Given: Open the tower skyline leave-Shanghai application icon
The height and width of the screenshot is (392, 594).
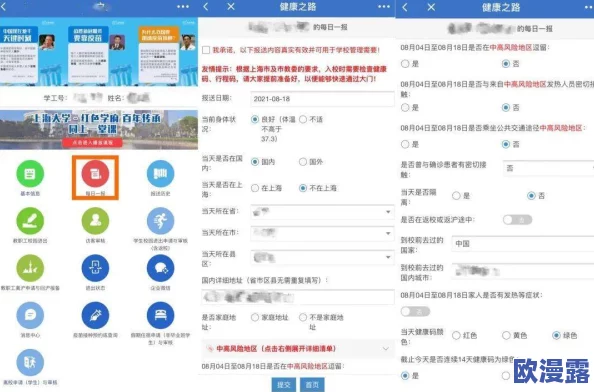Looking at the screenshot, I should [30, 268].
